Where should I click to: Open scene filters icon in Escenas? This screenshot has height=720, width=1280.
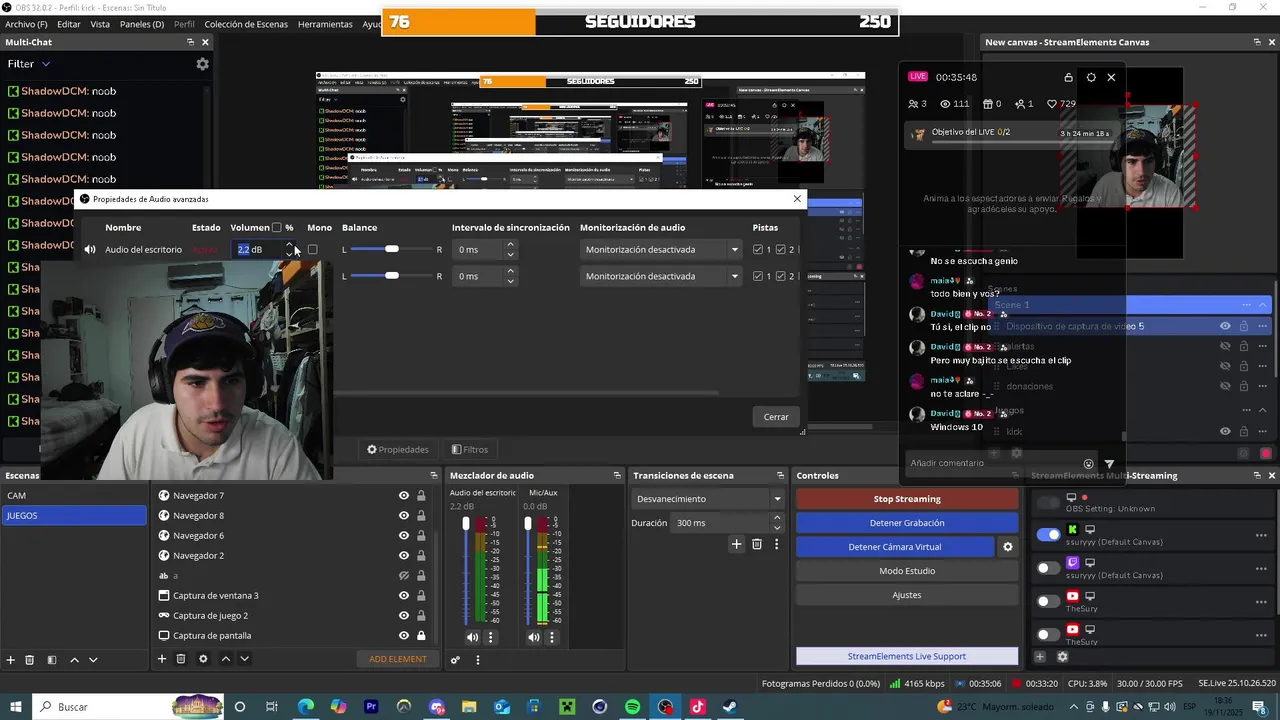[x=51, y=659]
